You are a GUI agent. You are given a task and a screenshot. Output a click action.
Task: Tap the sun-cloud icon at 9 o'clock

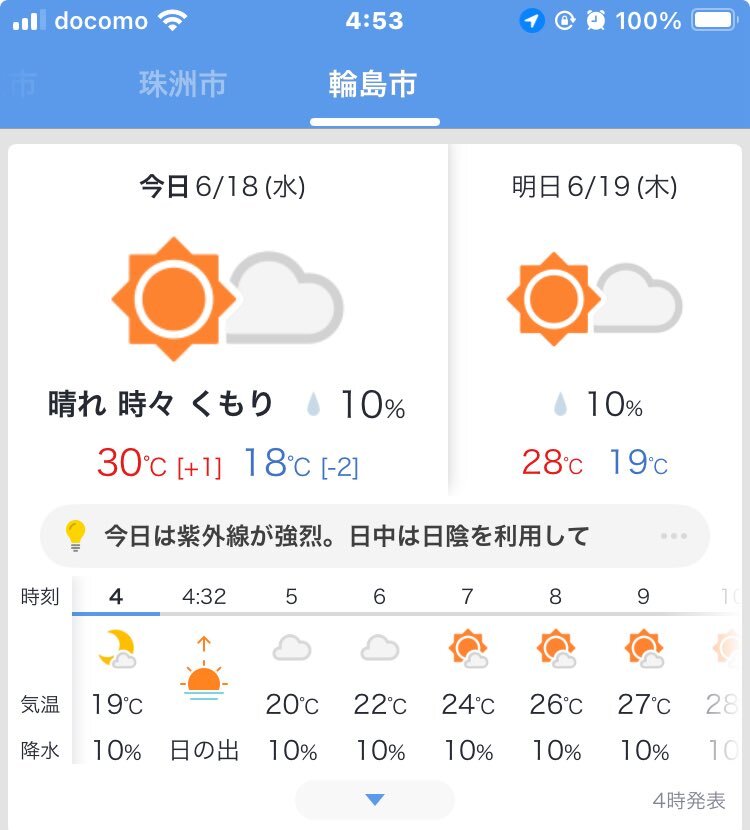click(644, 648)
